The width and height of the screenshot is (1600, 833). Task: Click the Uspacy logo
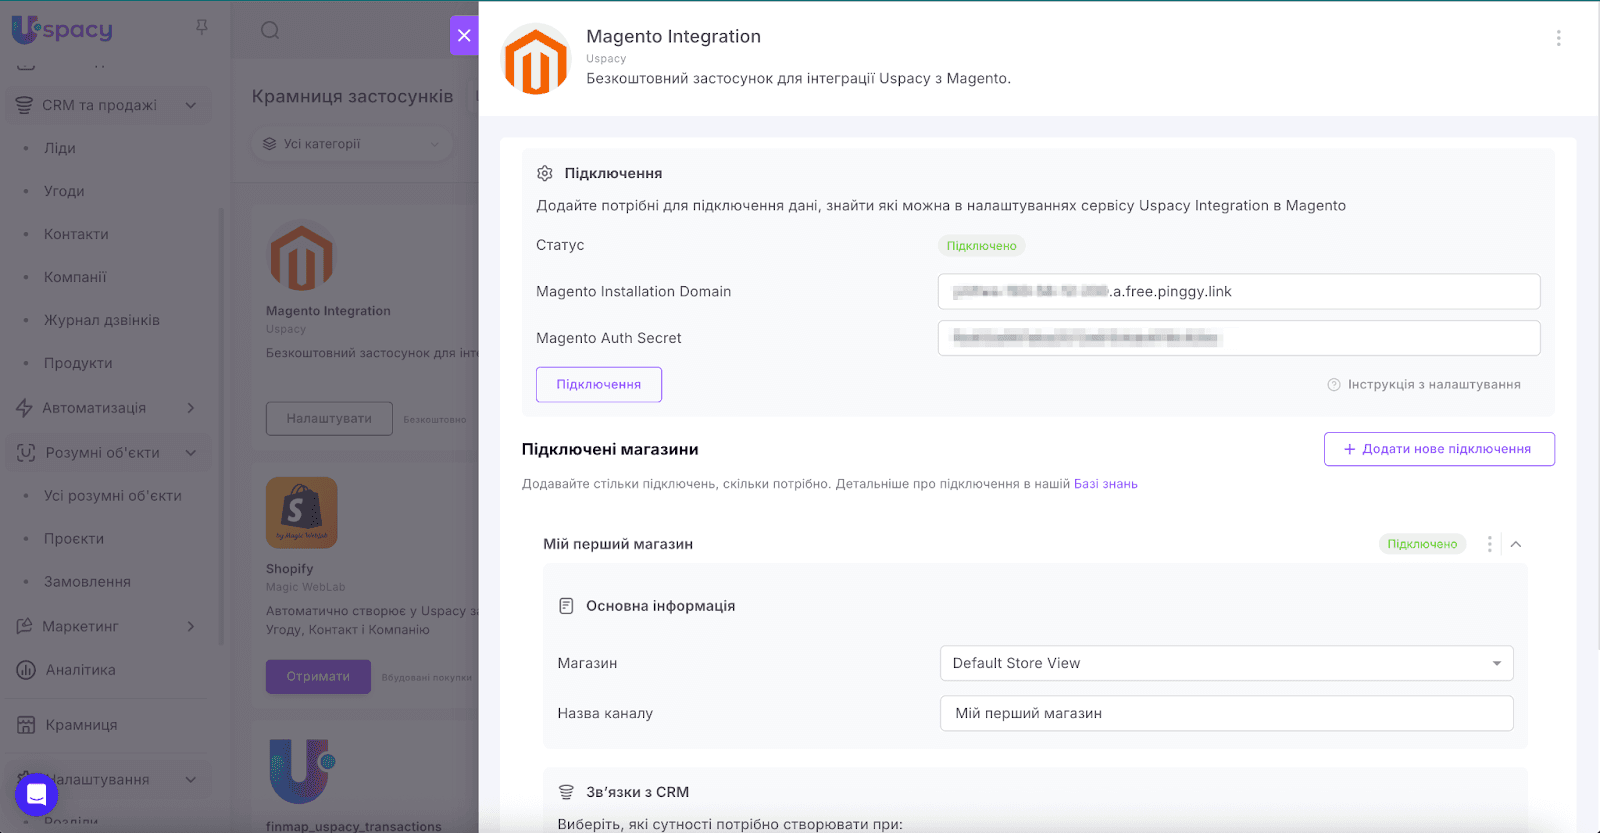click(62, 30)
